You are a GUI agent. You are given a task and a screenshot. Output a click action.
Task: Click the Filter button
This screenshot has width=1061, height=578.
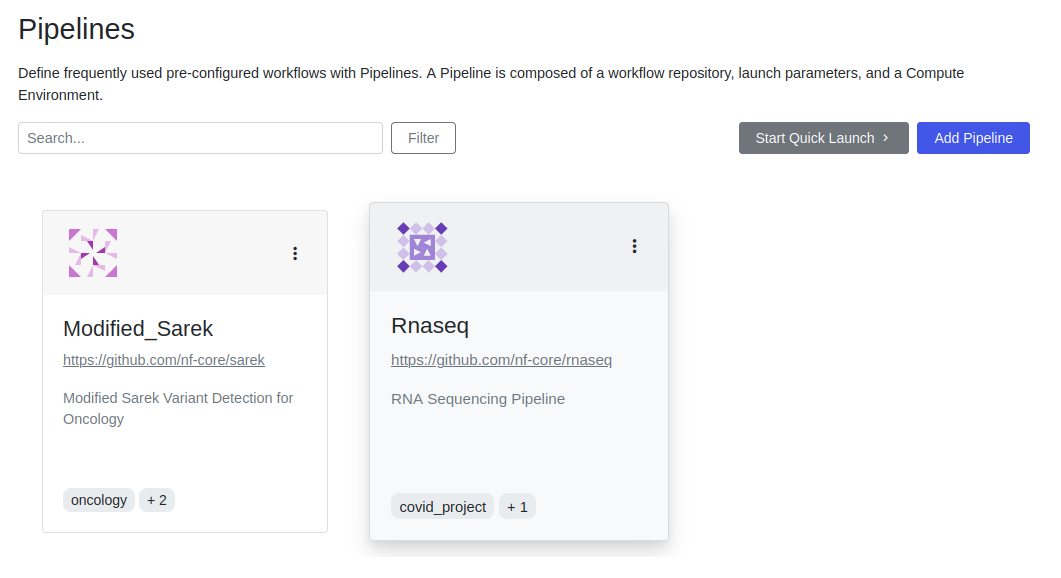[x=423, y=138]
